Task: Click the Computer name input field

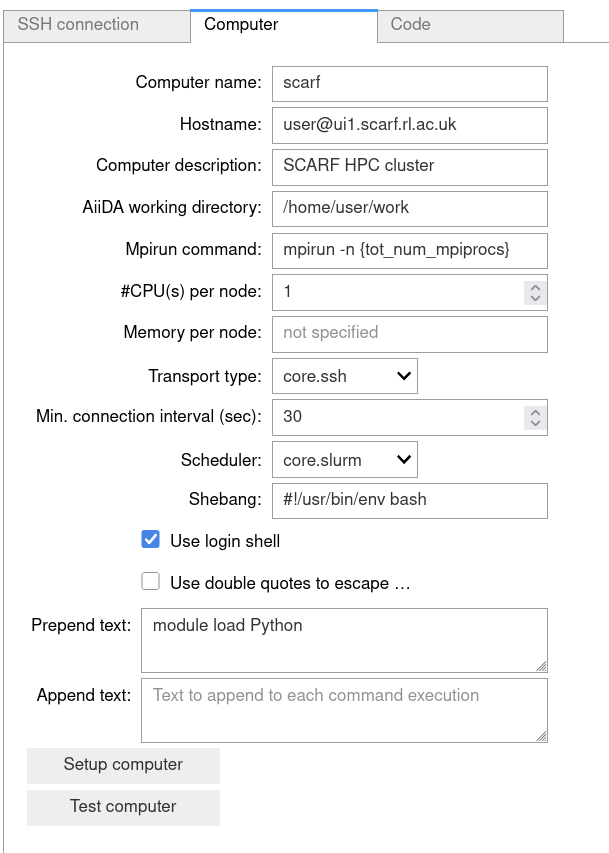Action: (x=409, y=83)
